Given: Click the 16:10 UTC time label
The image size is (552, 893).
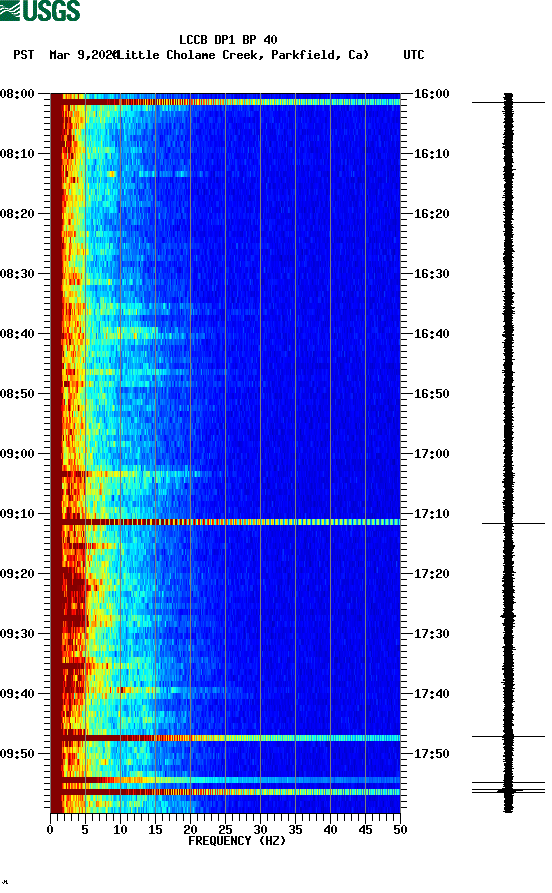Looking at the screenshot, I should [x=431, y=154].
